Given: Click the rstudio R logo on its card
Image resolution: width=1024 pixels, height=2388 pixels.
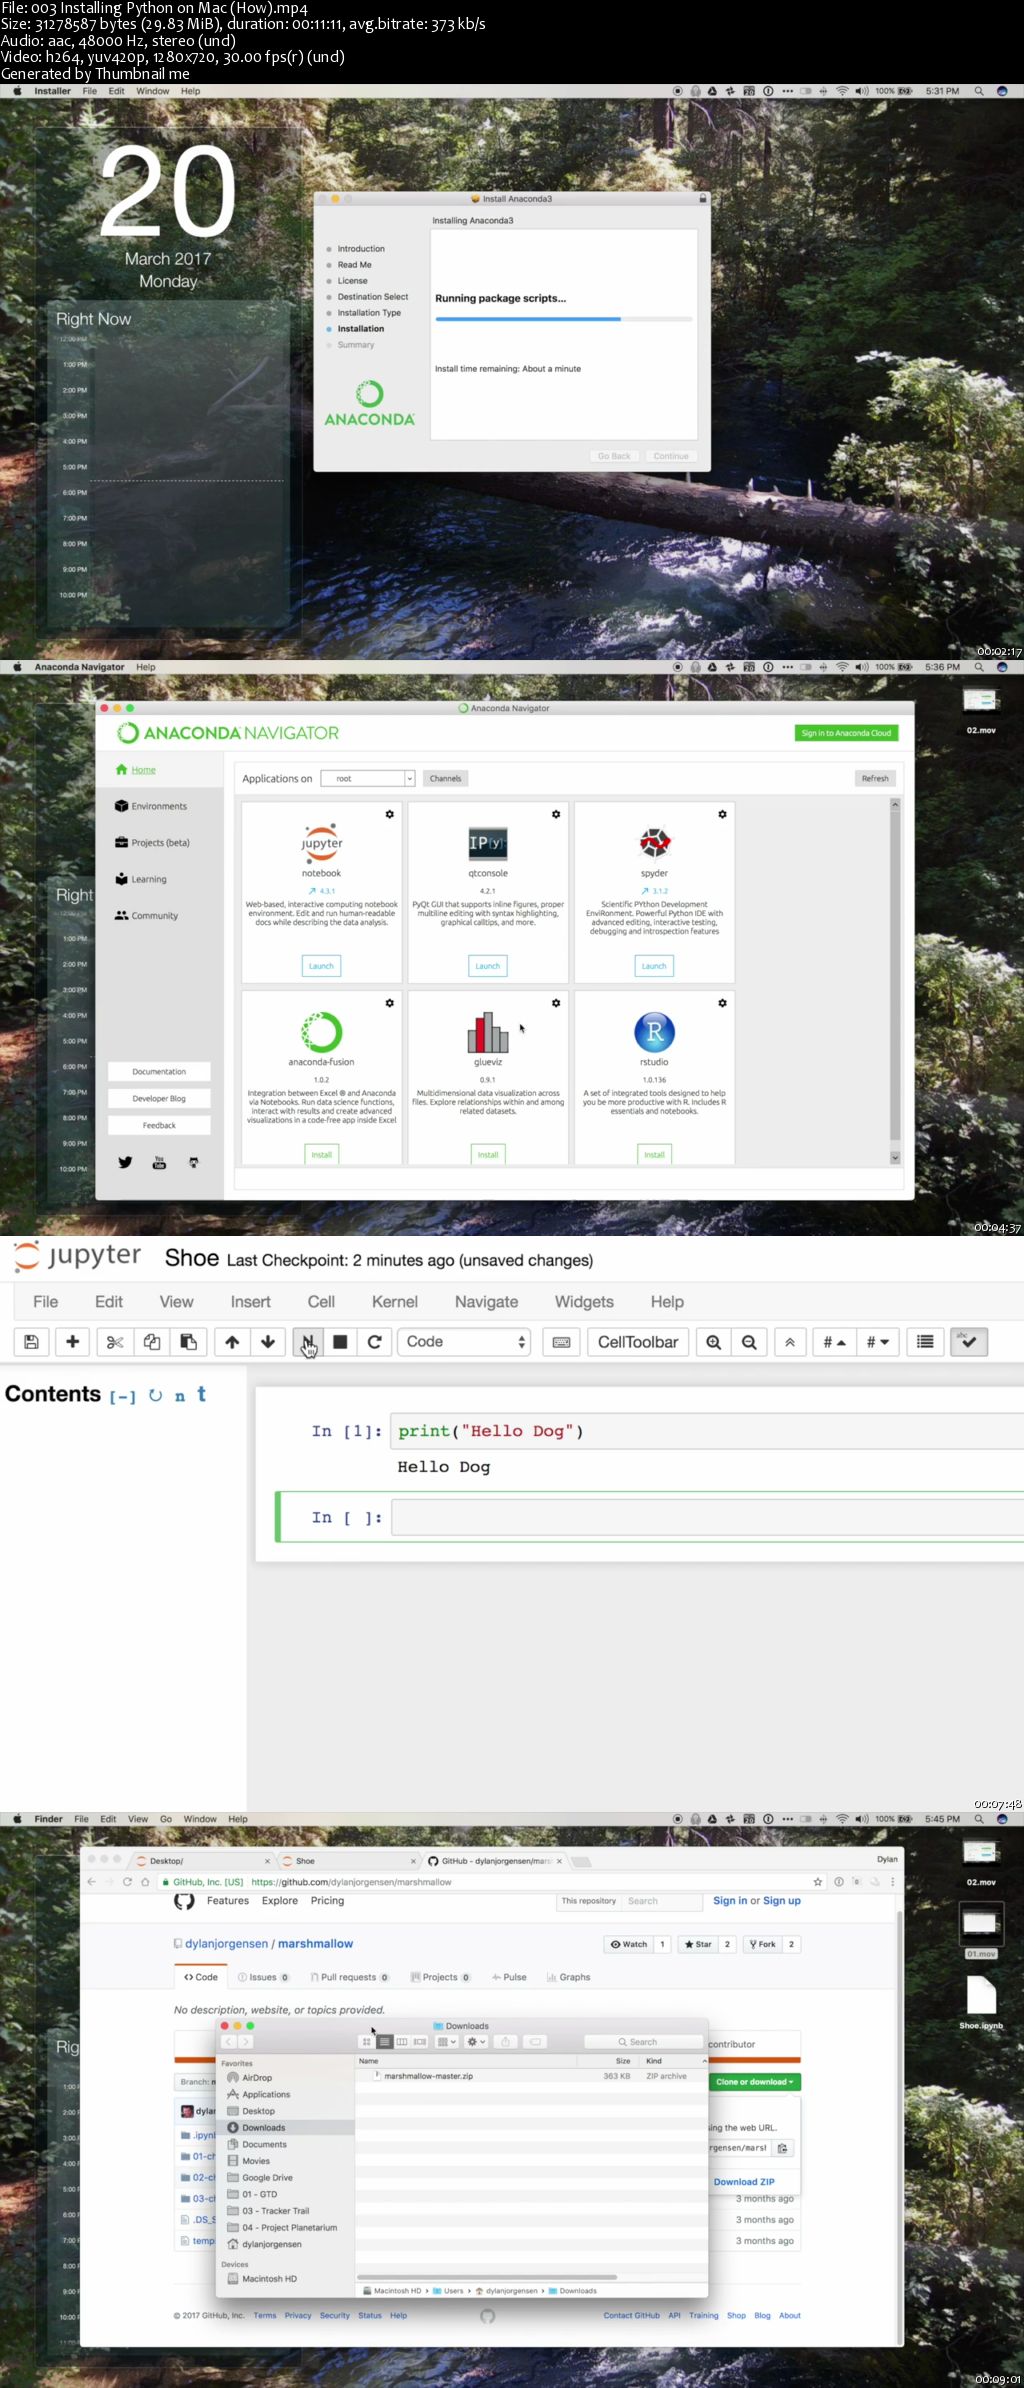Looking at the screenshot, I should tap(654, 1032).
